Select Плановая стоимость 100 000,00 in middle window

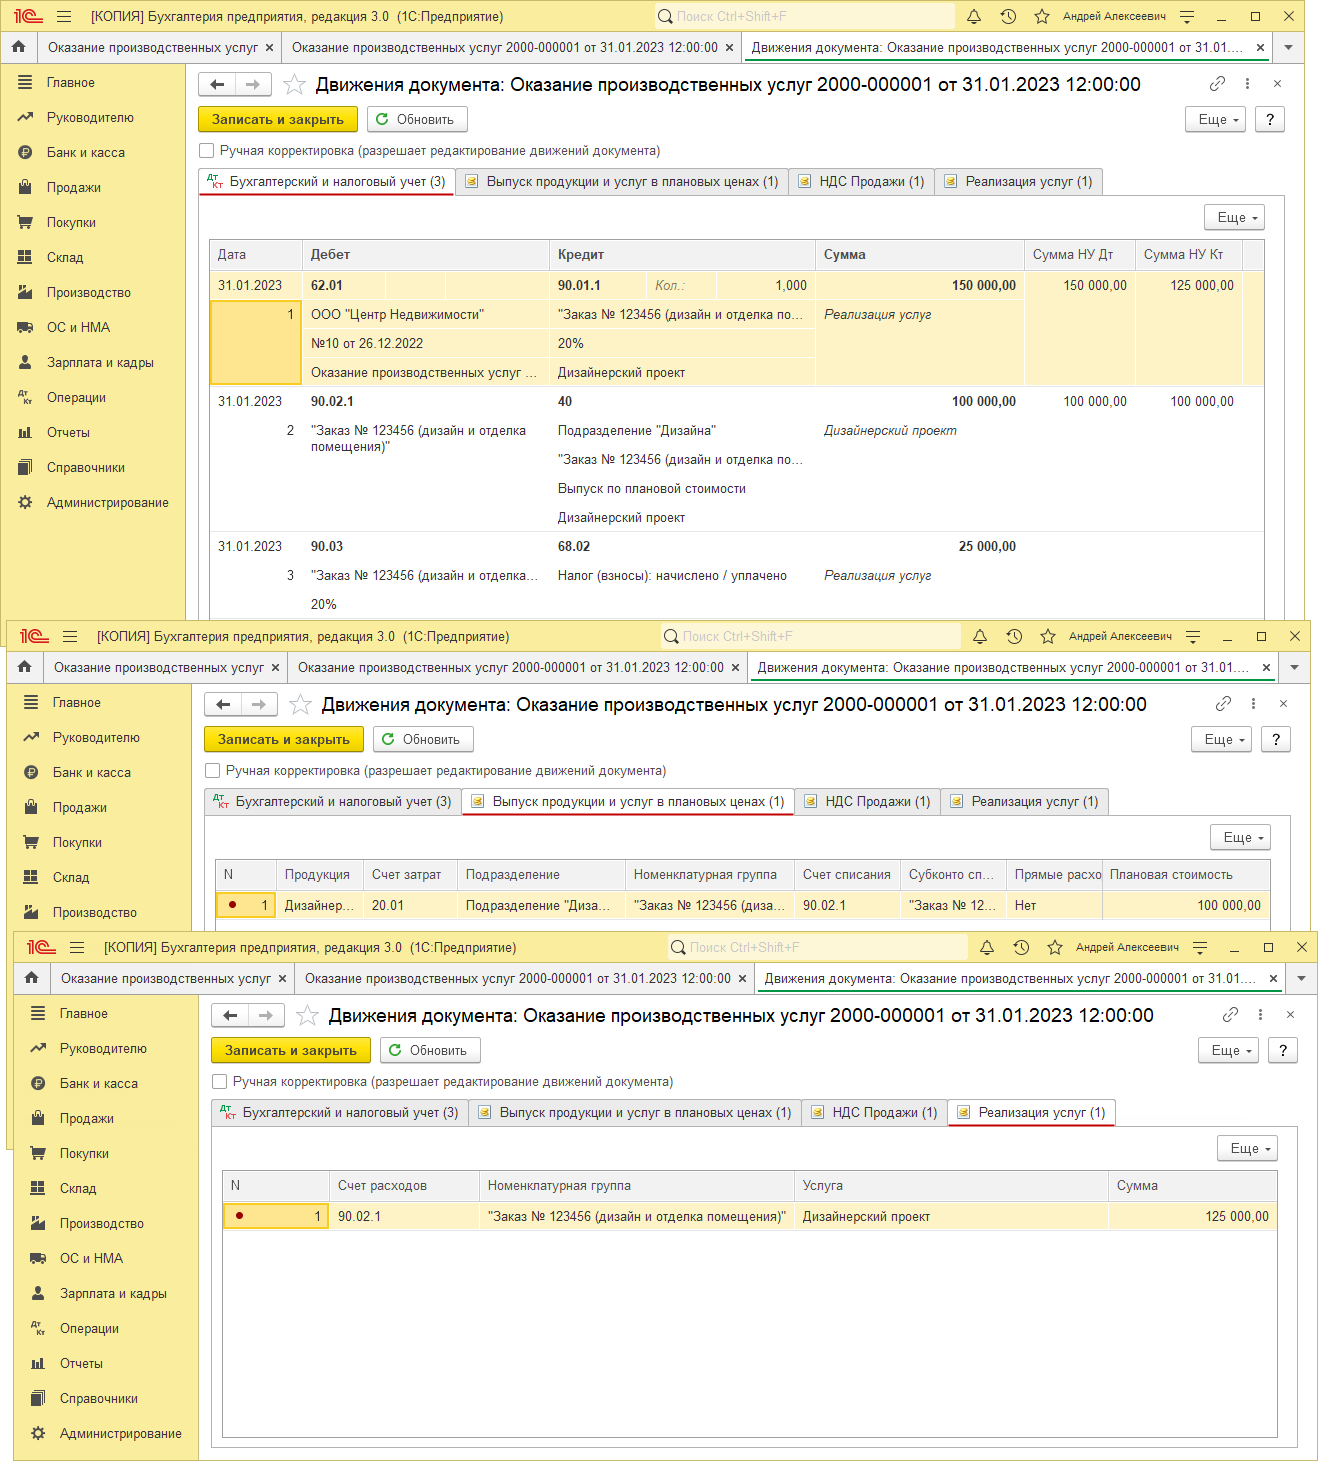click(1186, 906)
